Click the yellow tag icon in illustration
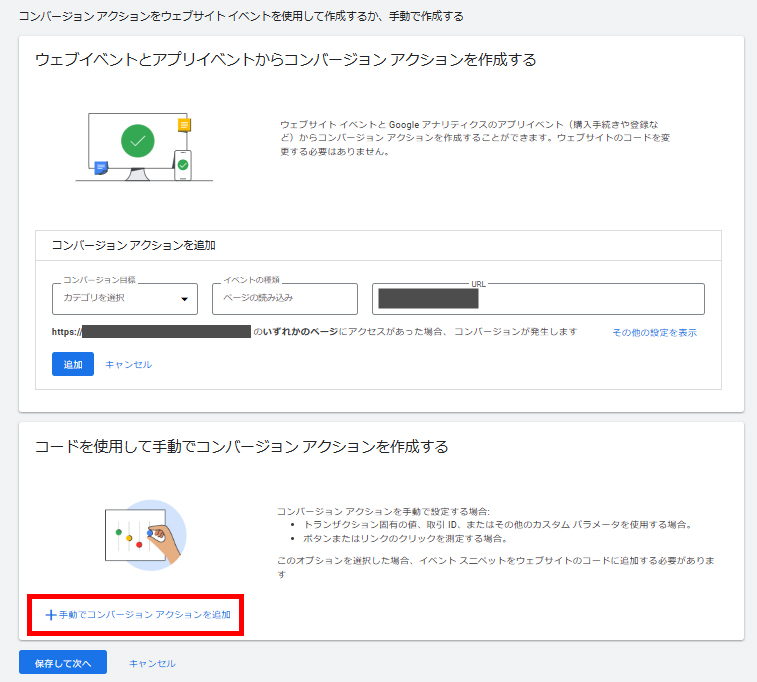 pyautogui.click(x=183, y=125)
